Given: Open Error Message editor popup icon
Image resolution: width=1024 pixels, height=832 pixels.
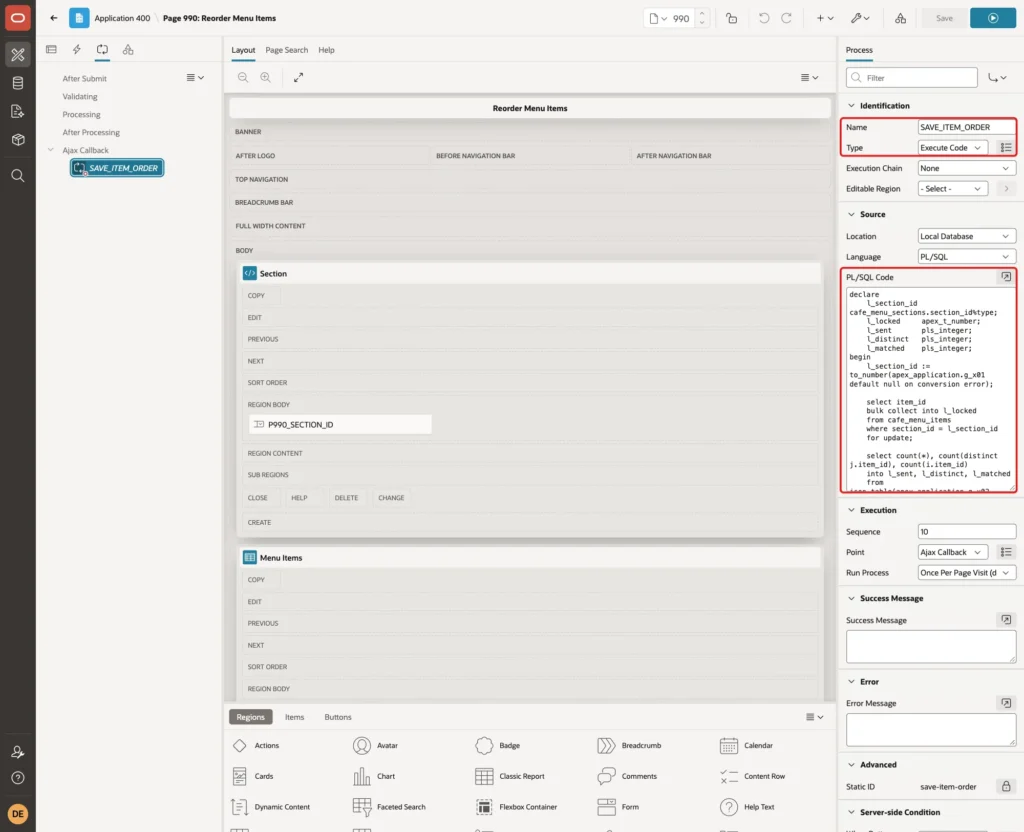Looking at the screenshot, I should click(1006, 703).
